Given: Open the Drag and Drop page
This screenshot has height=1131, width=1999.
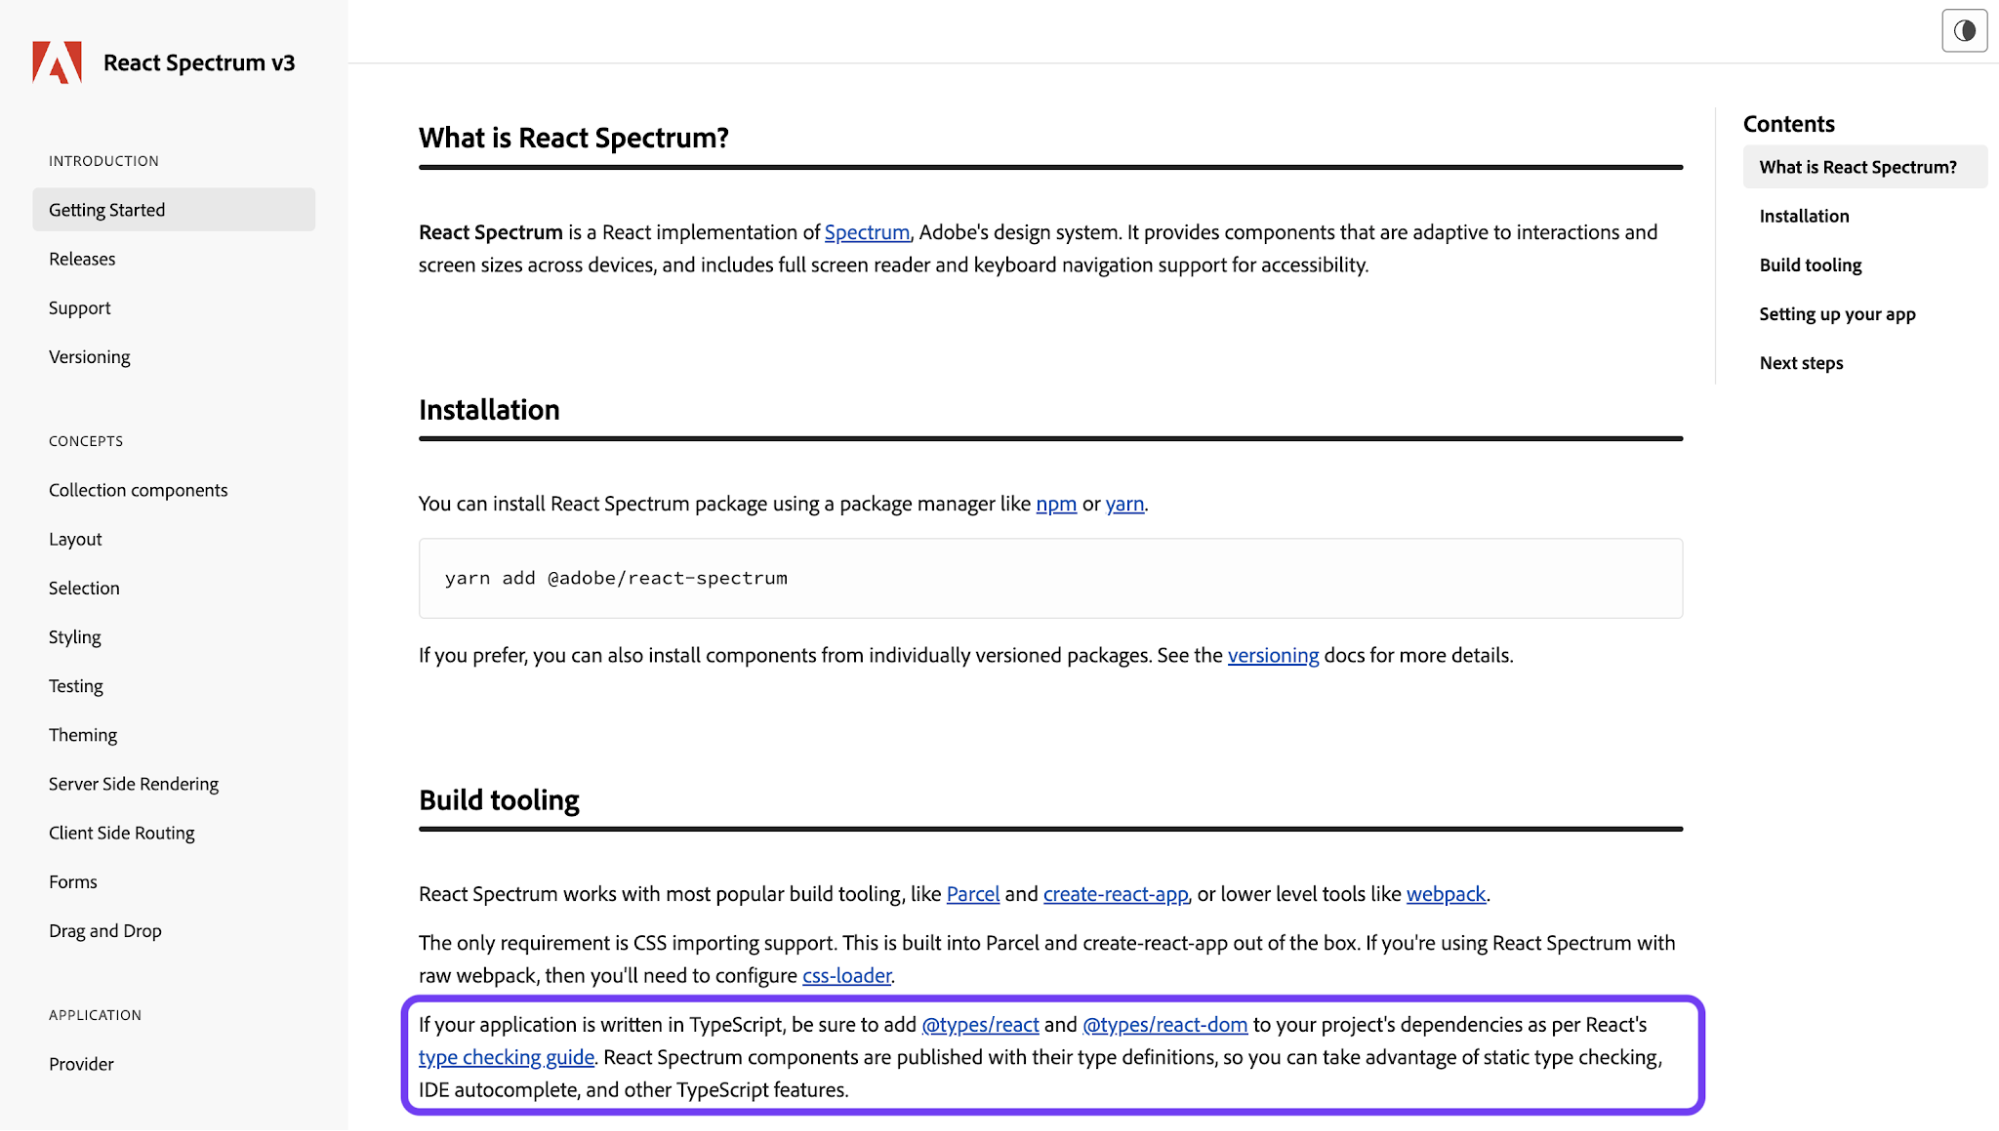Looking at the screenshot, I should (x=105, y=931).
